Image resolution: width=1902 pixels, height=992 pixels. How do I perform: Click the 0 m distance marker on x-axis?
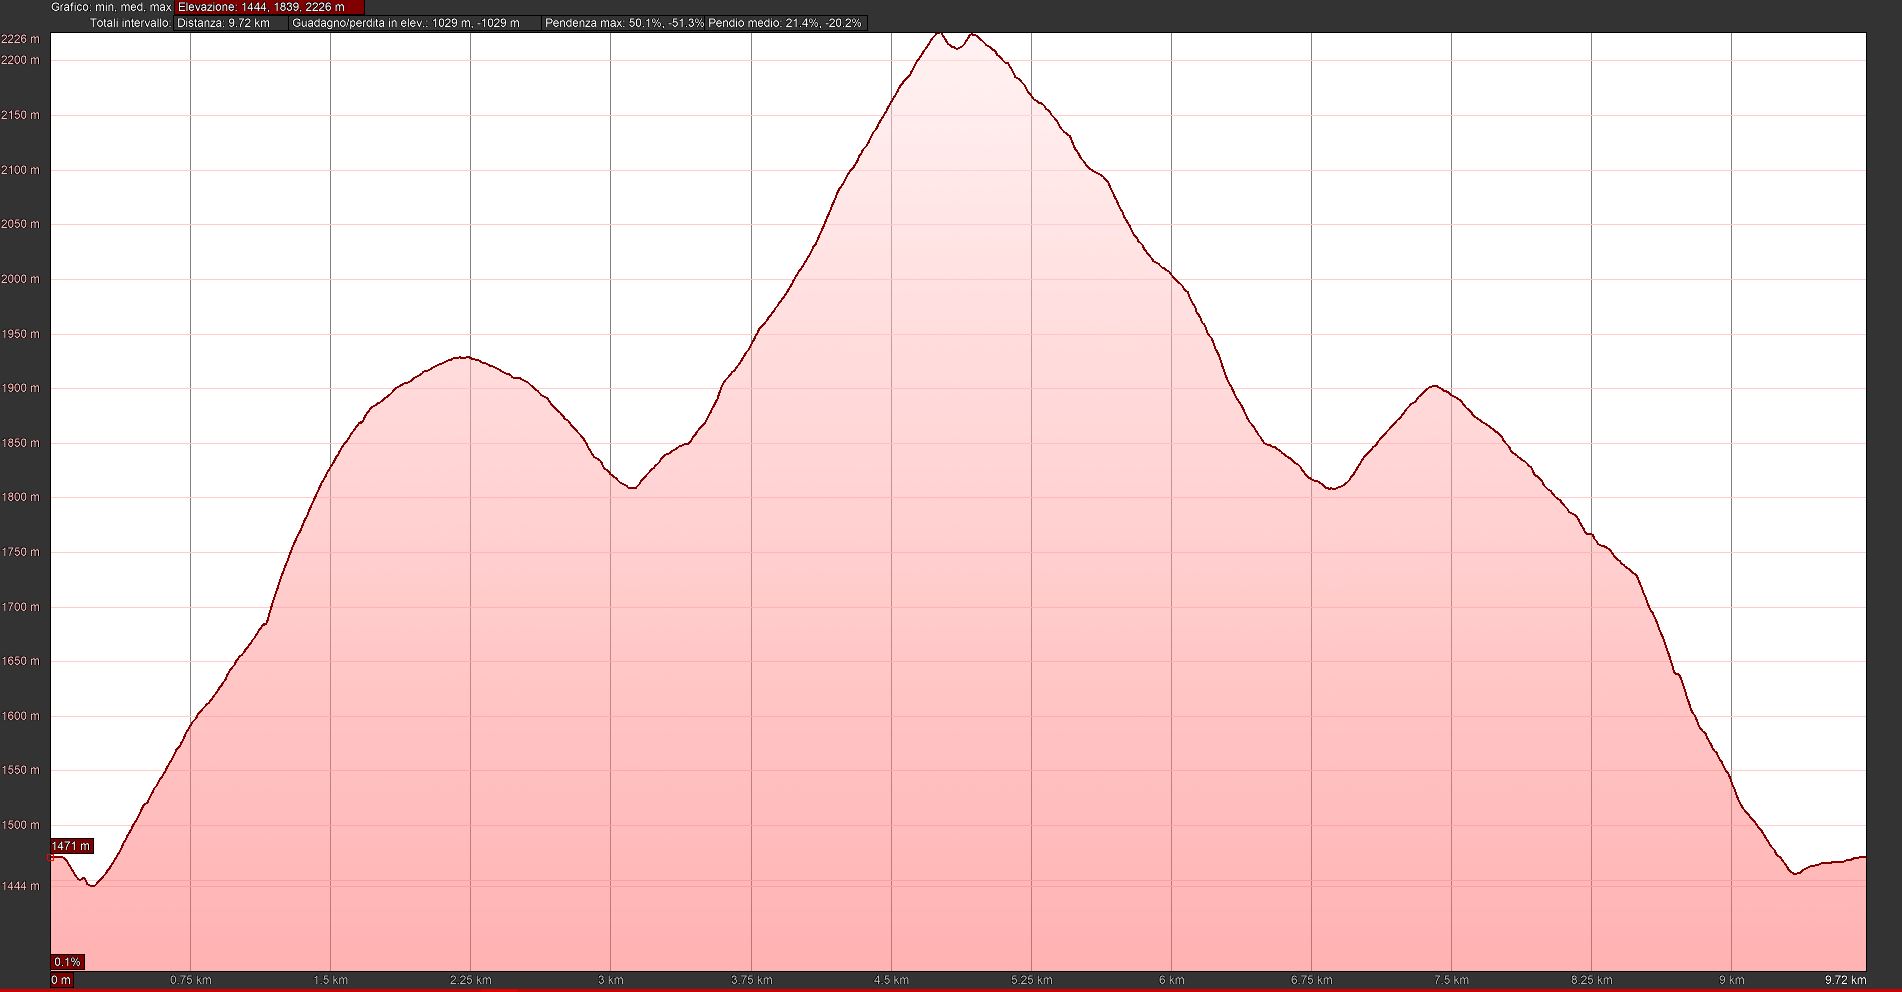tap(61, 980)
